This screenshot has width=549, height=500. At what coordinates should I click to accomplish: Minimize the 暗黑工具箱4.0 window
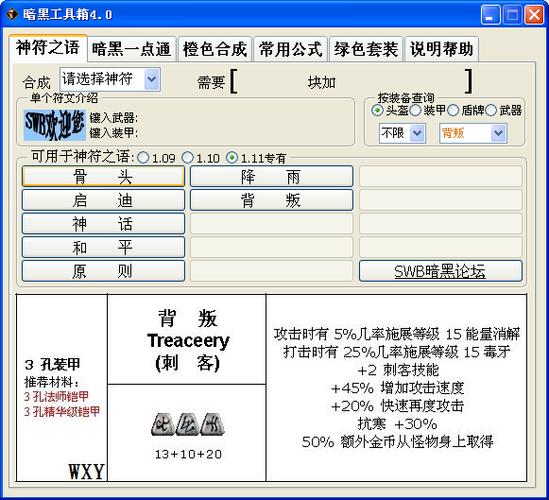491,15
